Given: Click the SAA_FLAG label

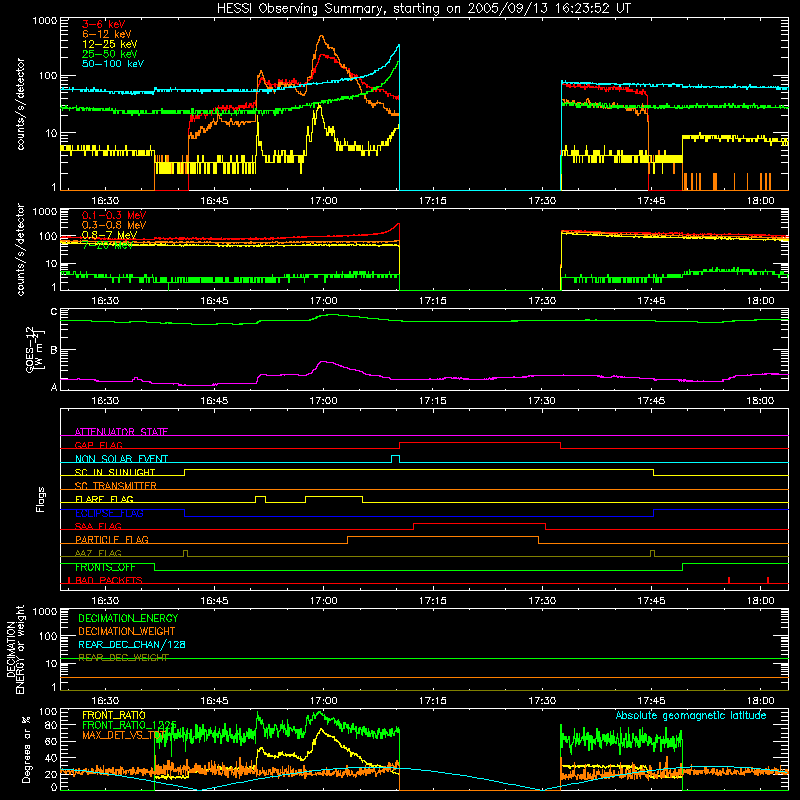Looking at the screenshot, I should click(x=98, y=526).
